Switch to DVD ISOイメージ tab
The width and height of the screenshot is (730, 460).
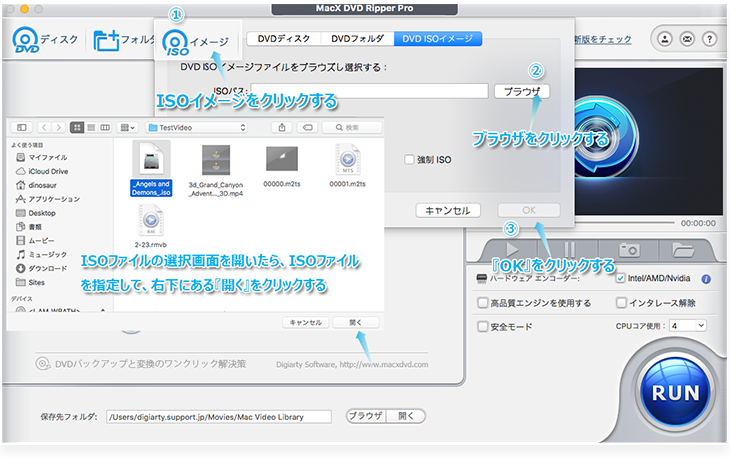pos(438,39)
